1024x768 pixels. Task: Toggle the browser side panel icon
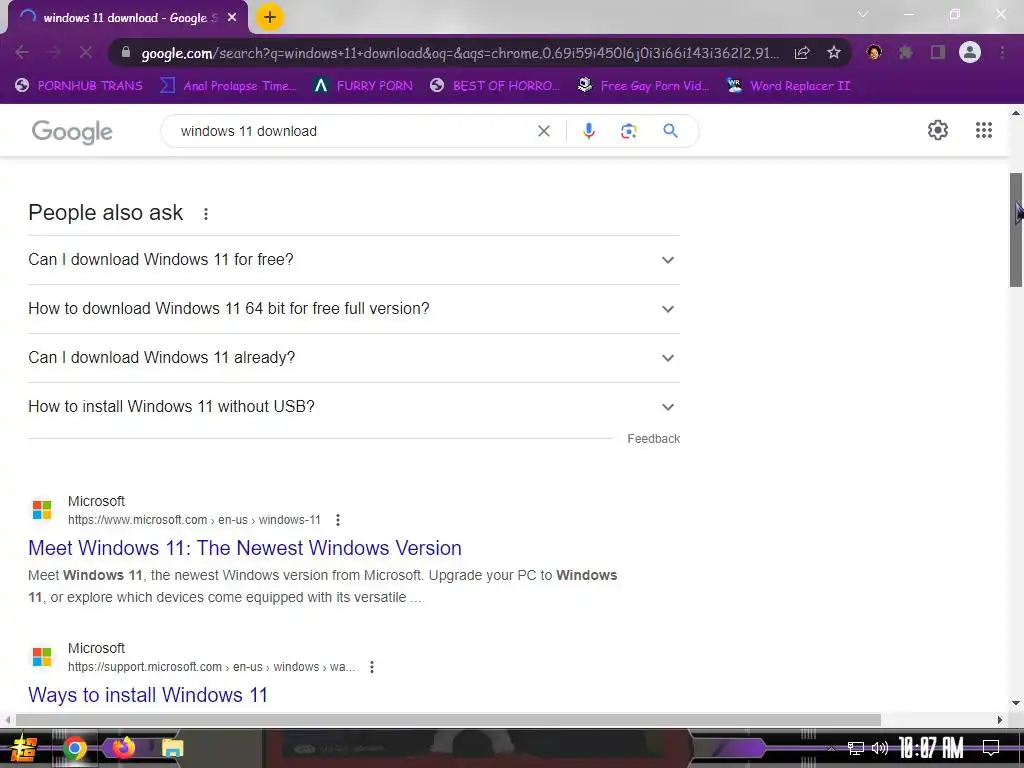pos(938,52)
